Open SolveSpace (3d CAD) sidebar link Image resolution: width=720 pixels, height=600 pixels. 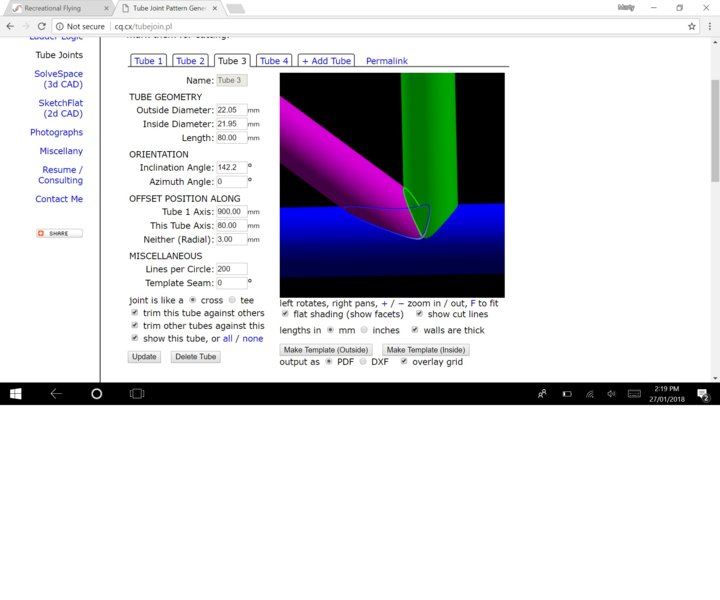click(x=59, y=79)
